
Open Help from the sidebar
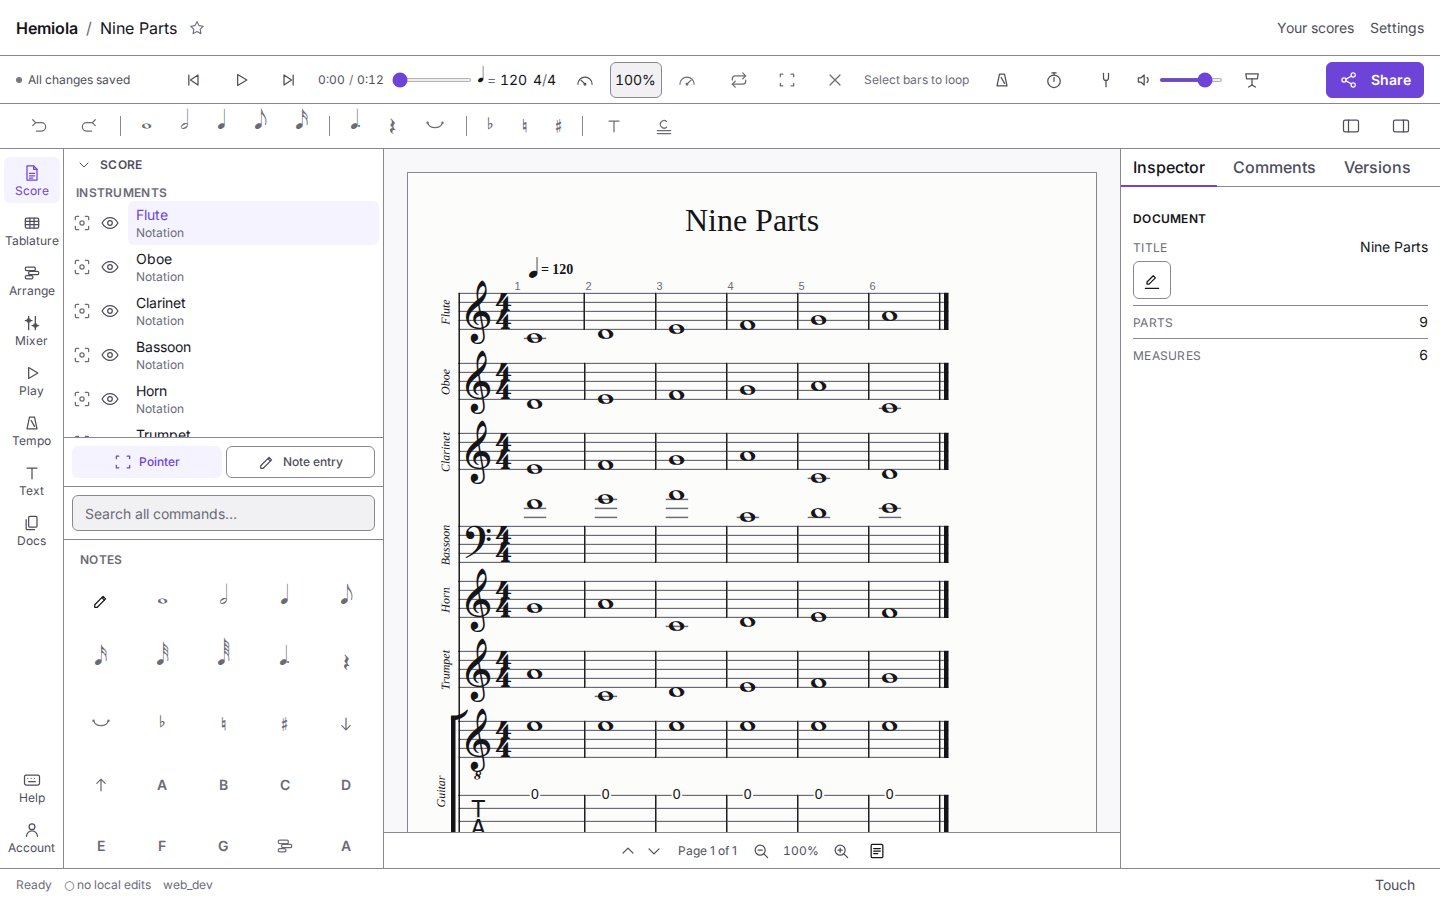coord(32,788)
